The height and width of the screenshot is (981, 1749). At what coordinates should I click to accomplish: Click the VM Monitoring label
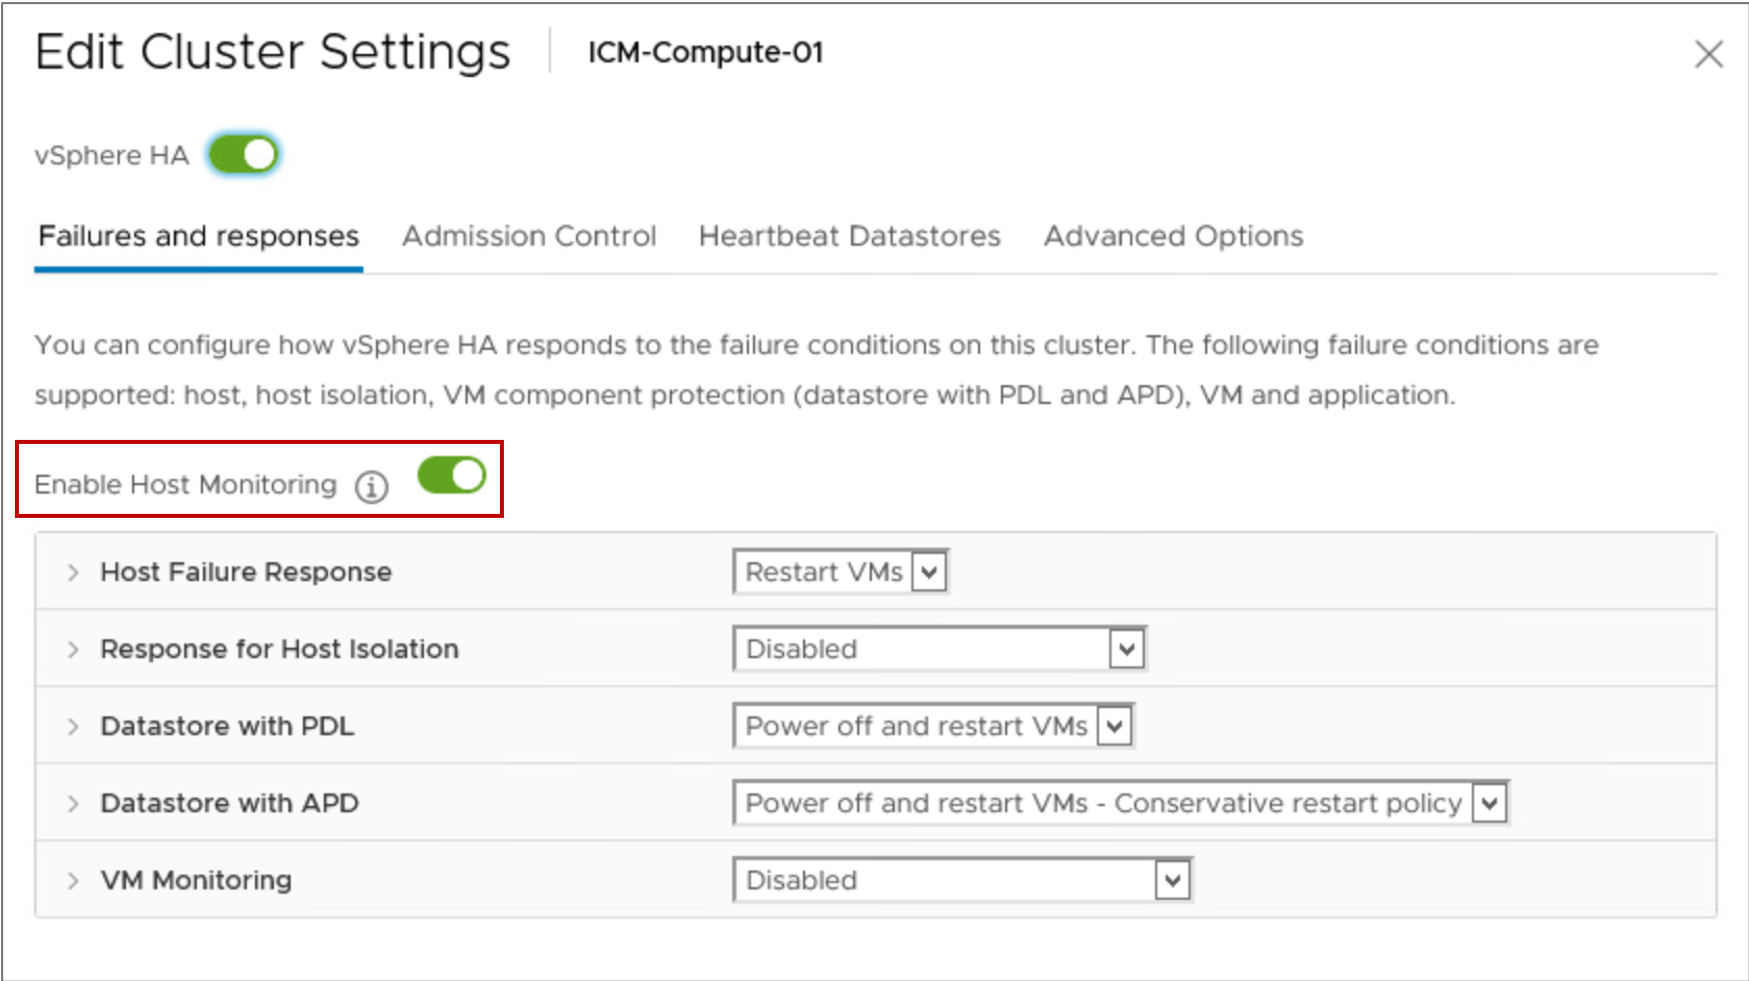196,880
